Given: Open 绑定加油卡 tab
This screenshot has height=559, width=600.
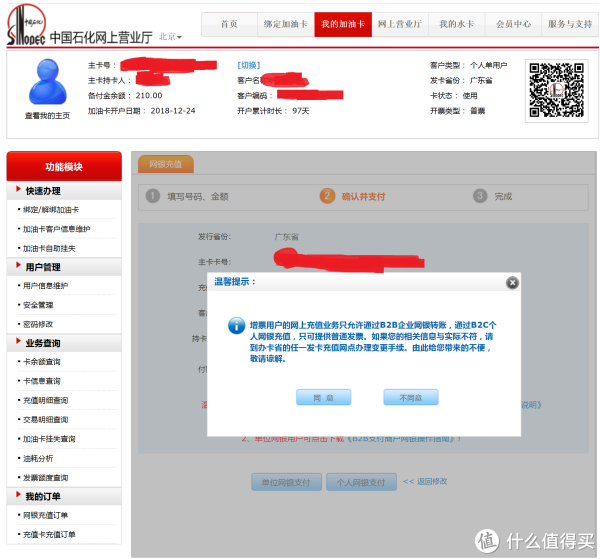Looking at the screenshot, I should [x=286, y=24].
